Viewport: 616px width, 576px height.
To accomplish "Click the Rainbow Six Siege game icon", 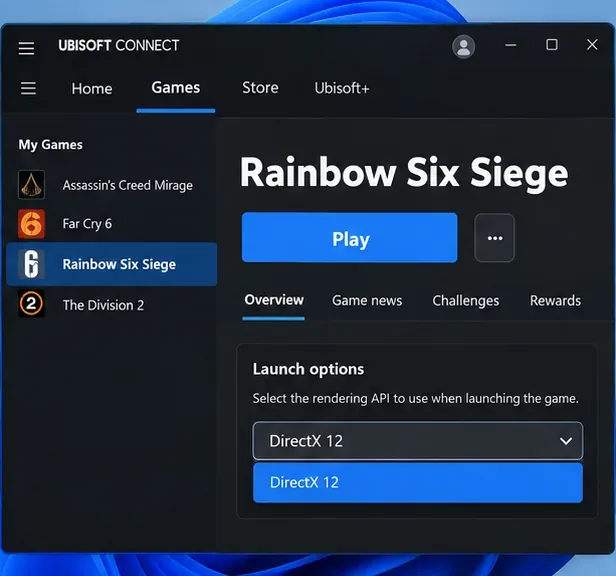I will pyautogui.click(x=31, y=264).
